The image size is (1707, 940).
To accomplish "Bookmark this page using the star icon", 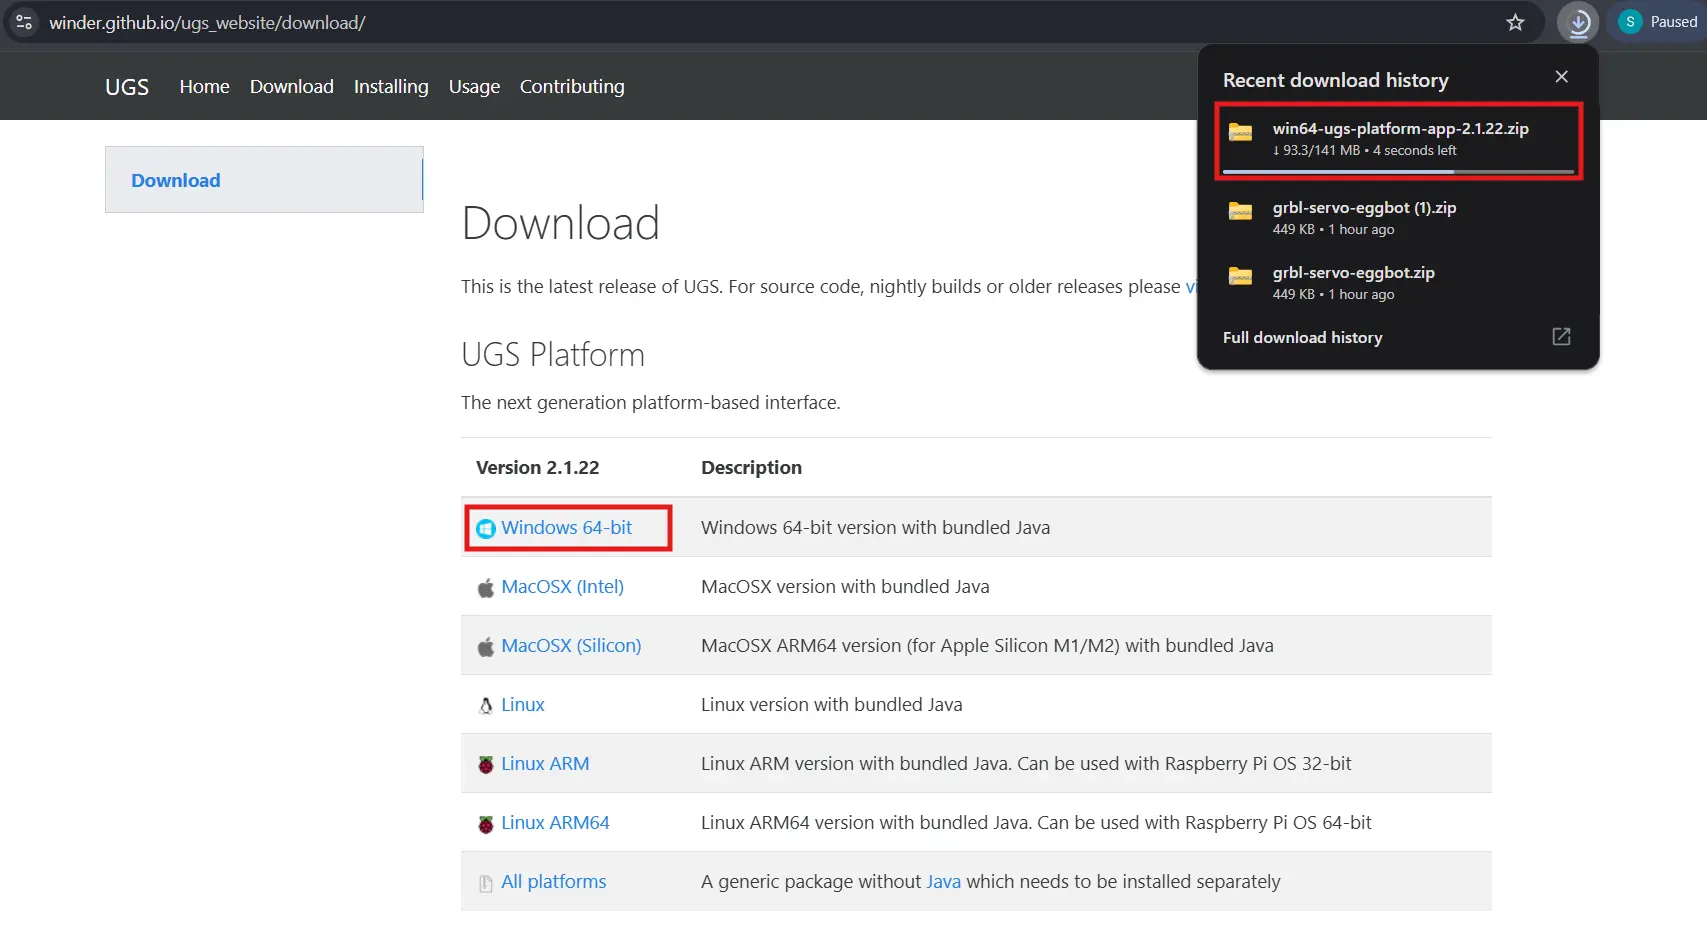I will click(1515, 21).
